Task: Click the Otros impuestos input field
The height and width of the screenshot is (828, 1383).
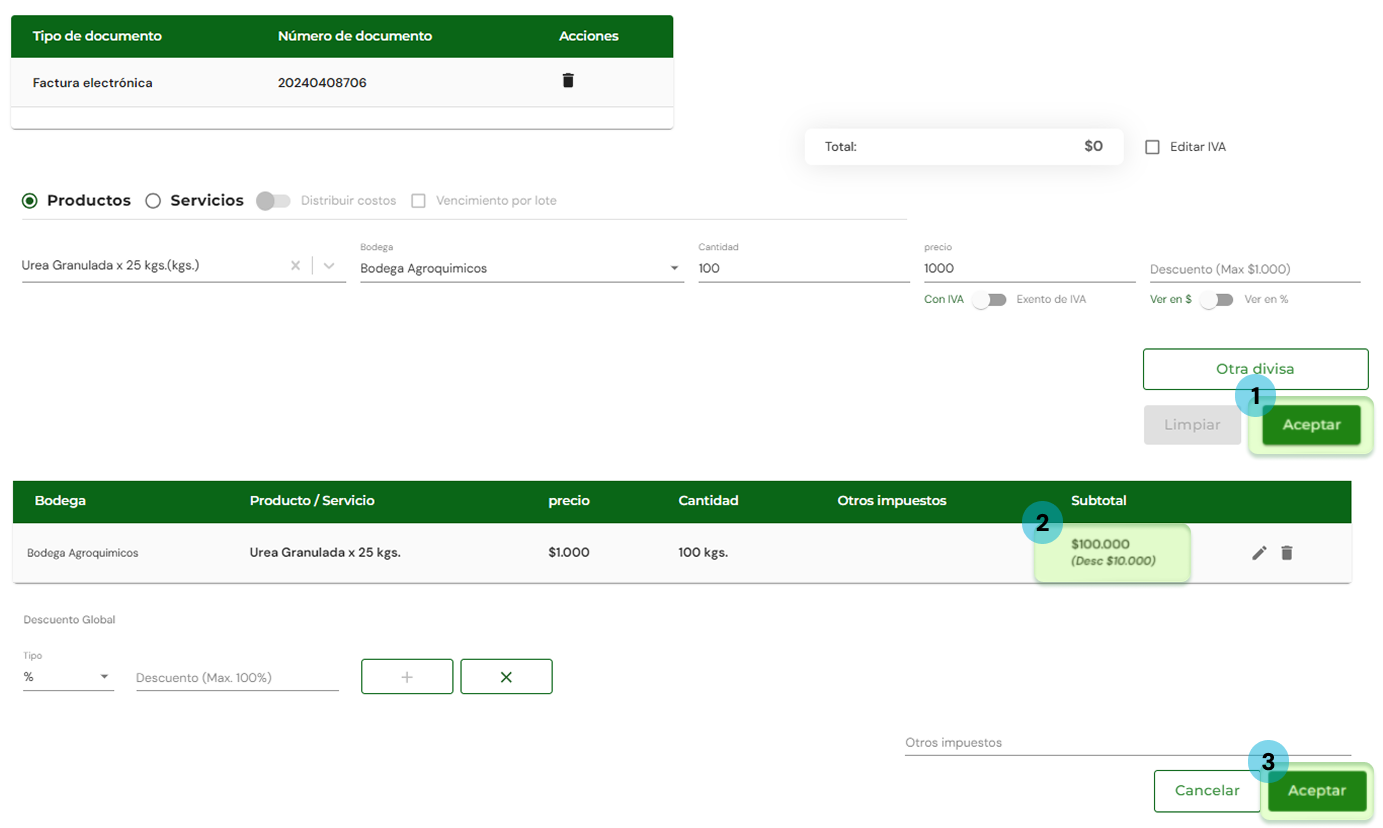Action: pos(1128,743)
